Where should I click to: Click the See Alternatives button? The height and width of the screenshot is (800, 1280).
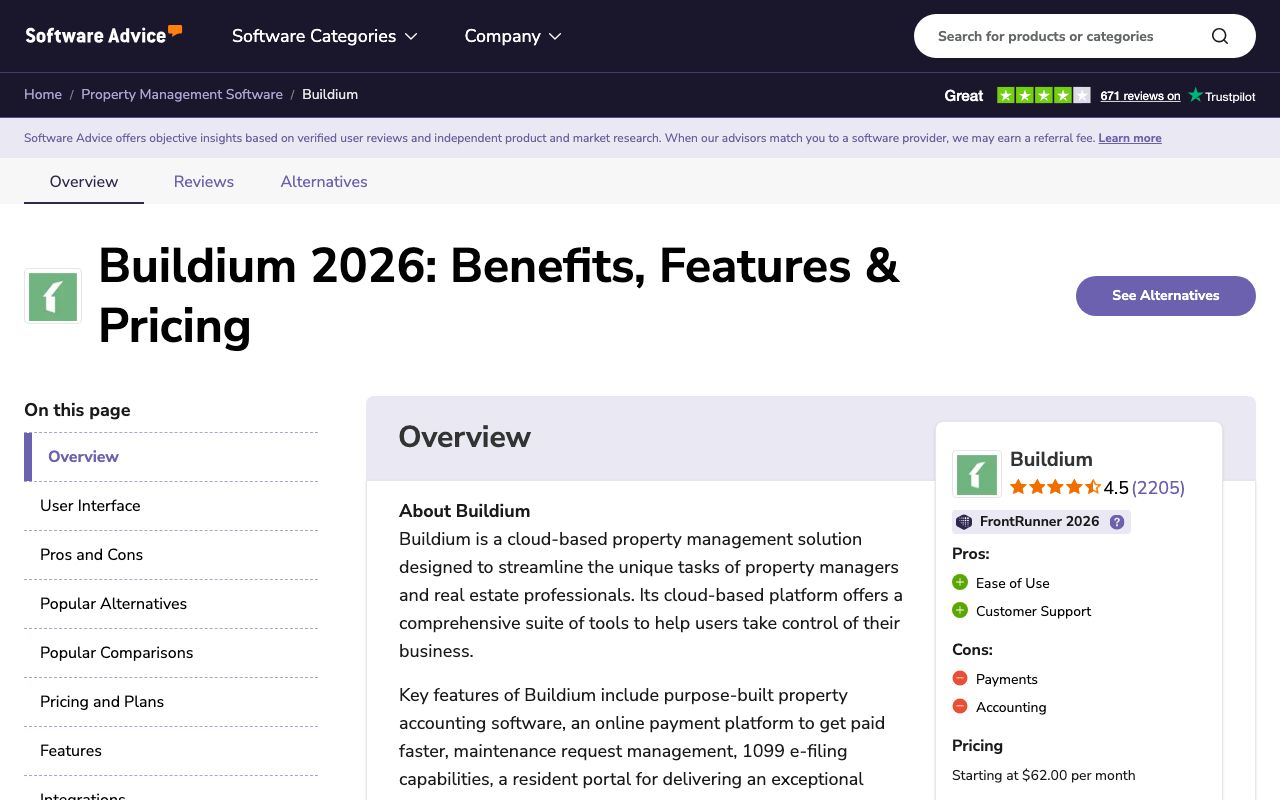[1166, 295]
